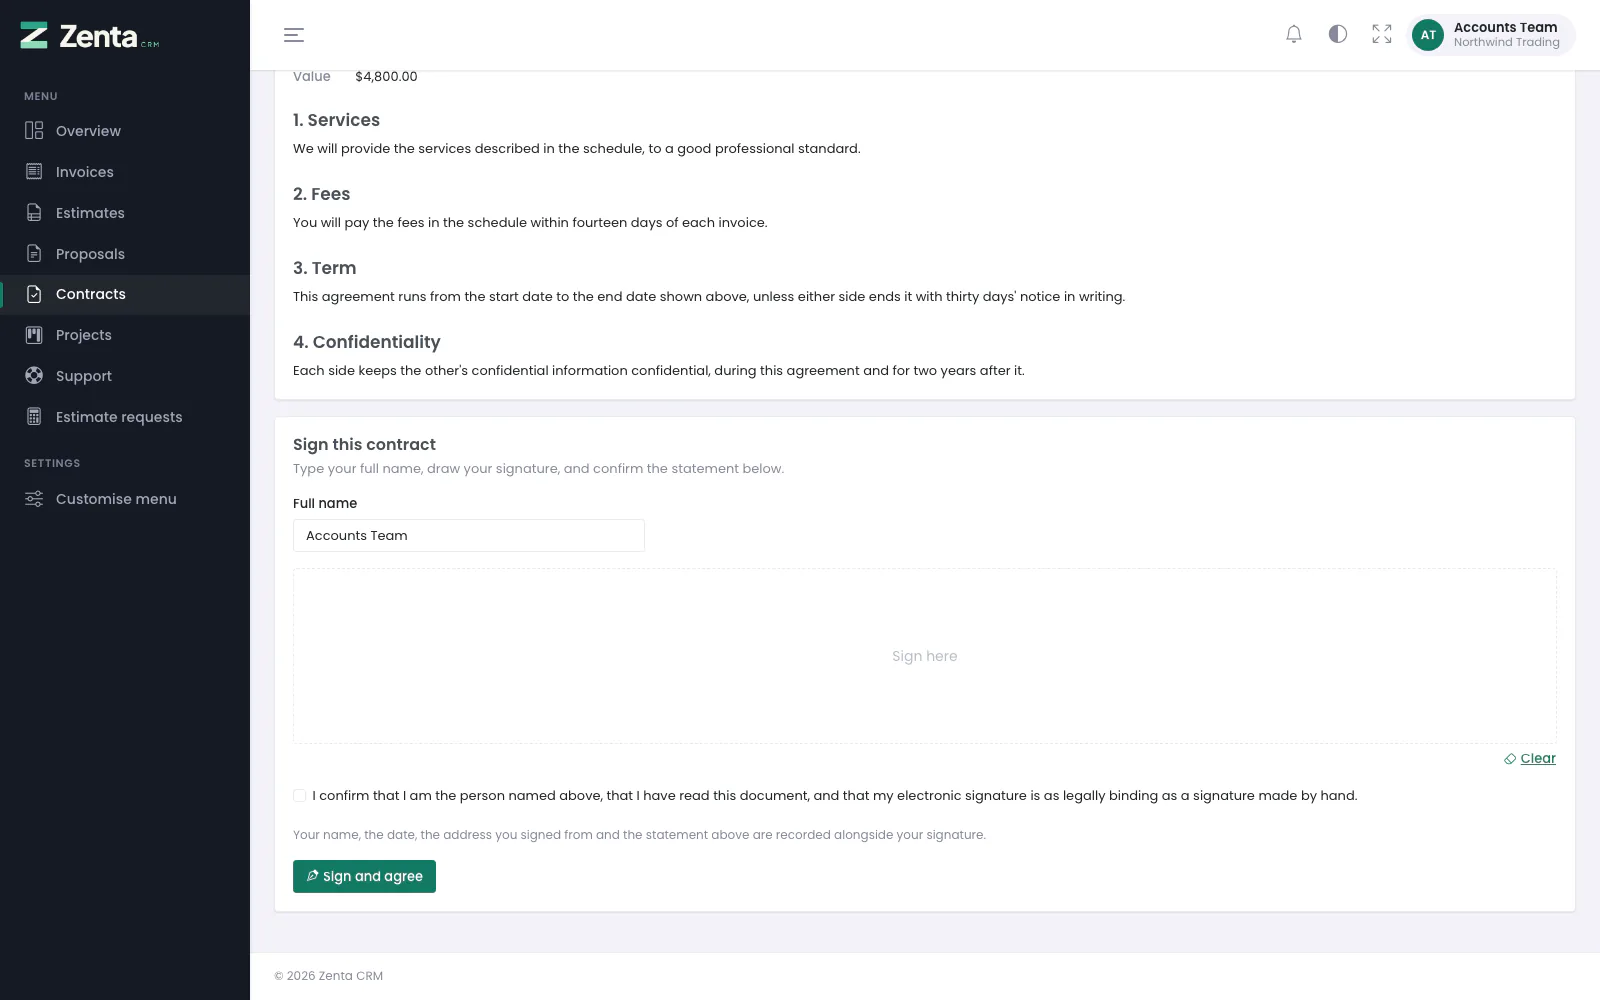Open the Estimate requests menu item

coord(125,417)
